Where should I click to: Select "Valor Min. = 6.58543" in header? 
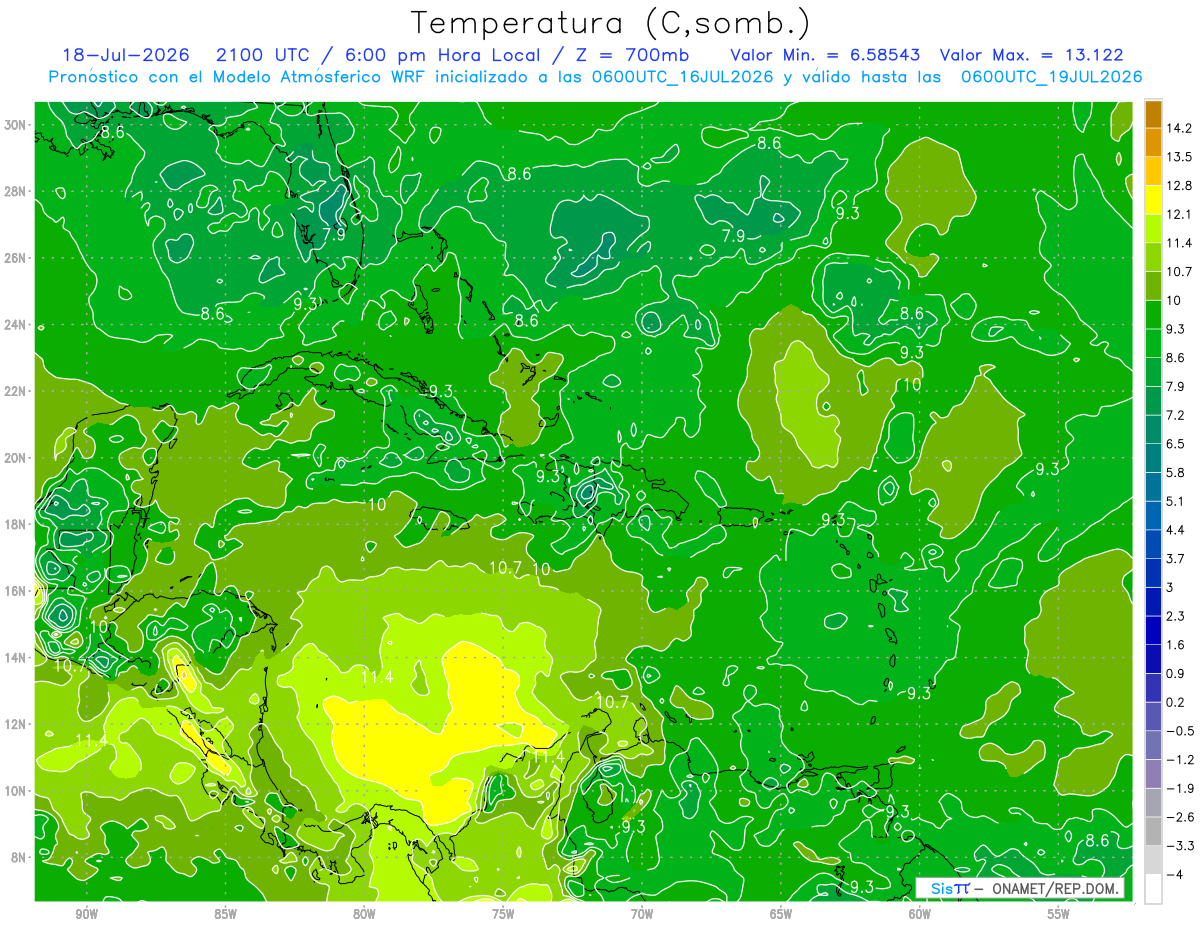[825, 55]
